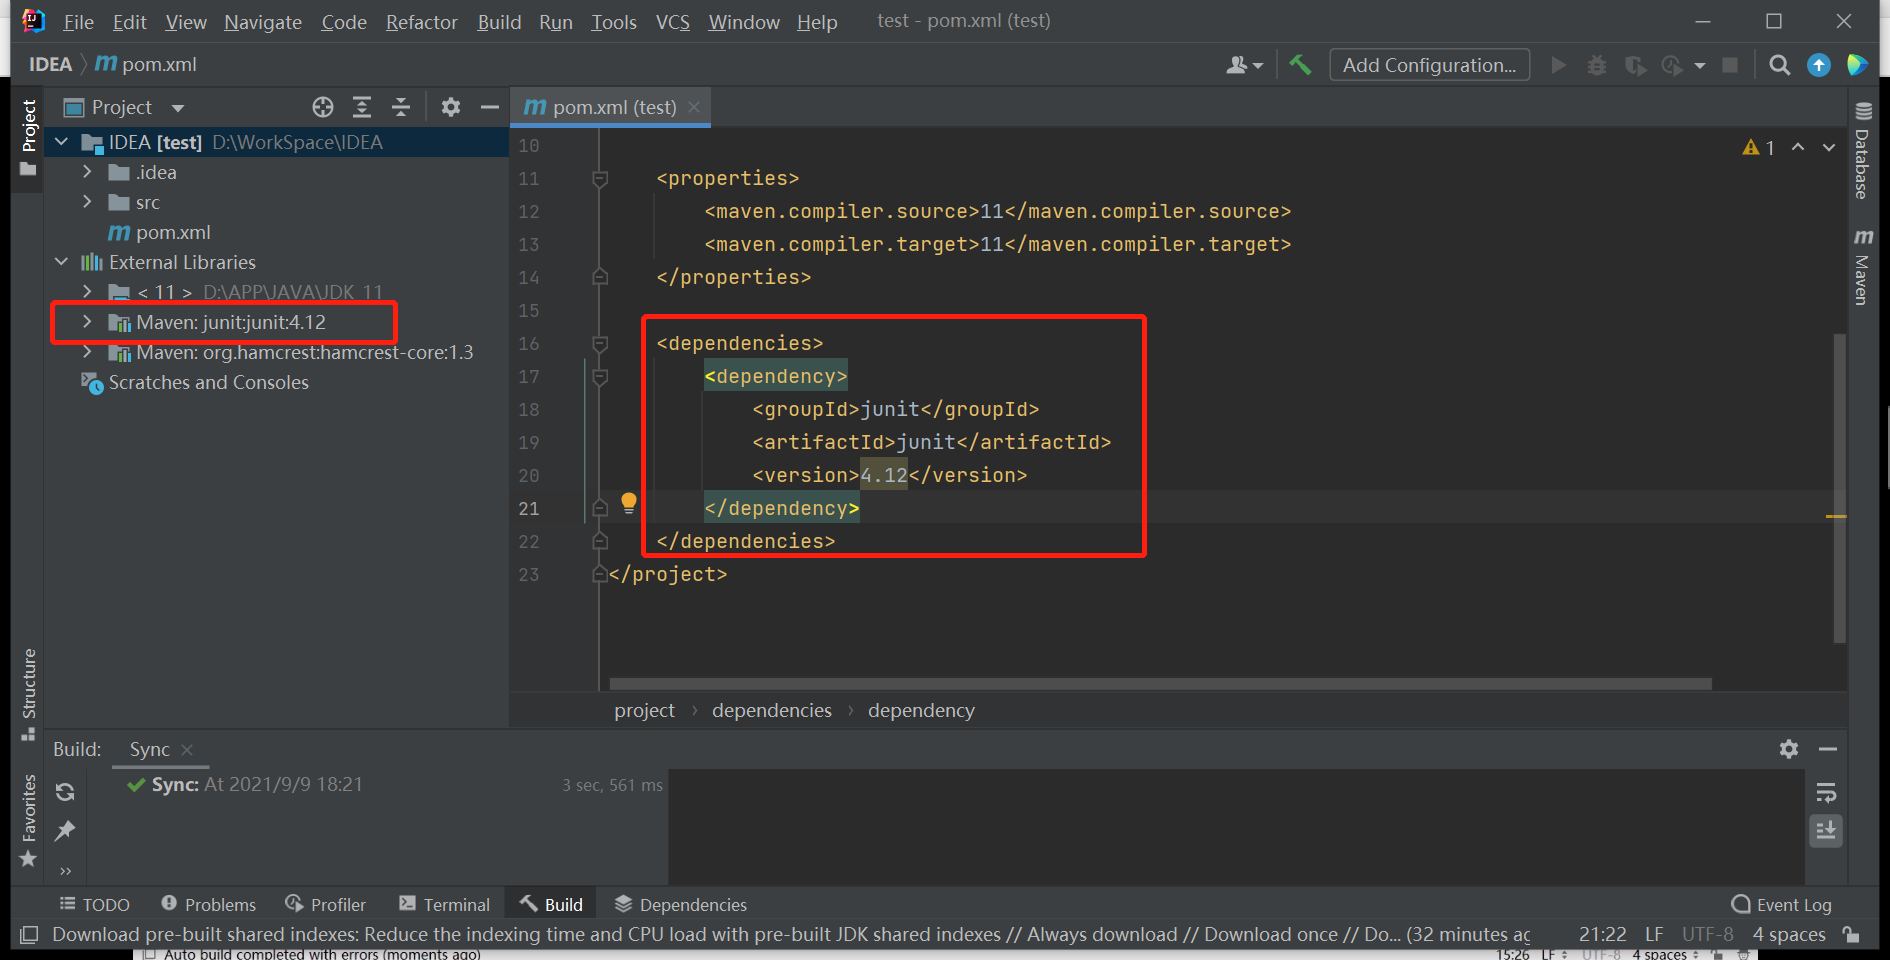Open the user account icon dropdown
The height and width of the screenshot is (960, 1890).
pyautogui.click(x=1244, y=65)
